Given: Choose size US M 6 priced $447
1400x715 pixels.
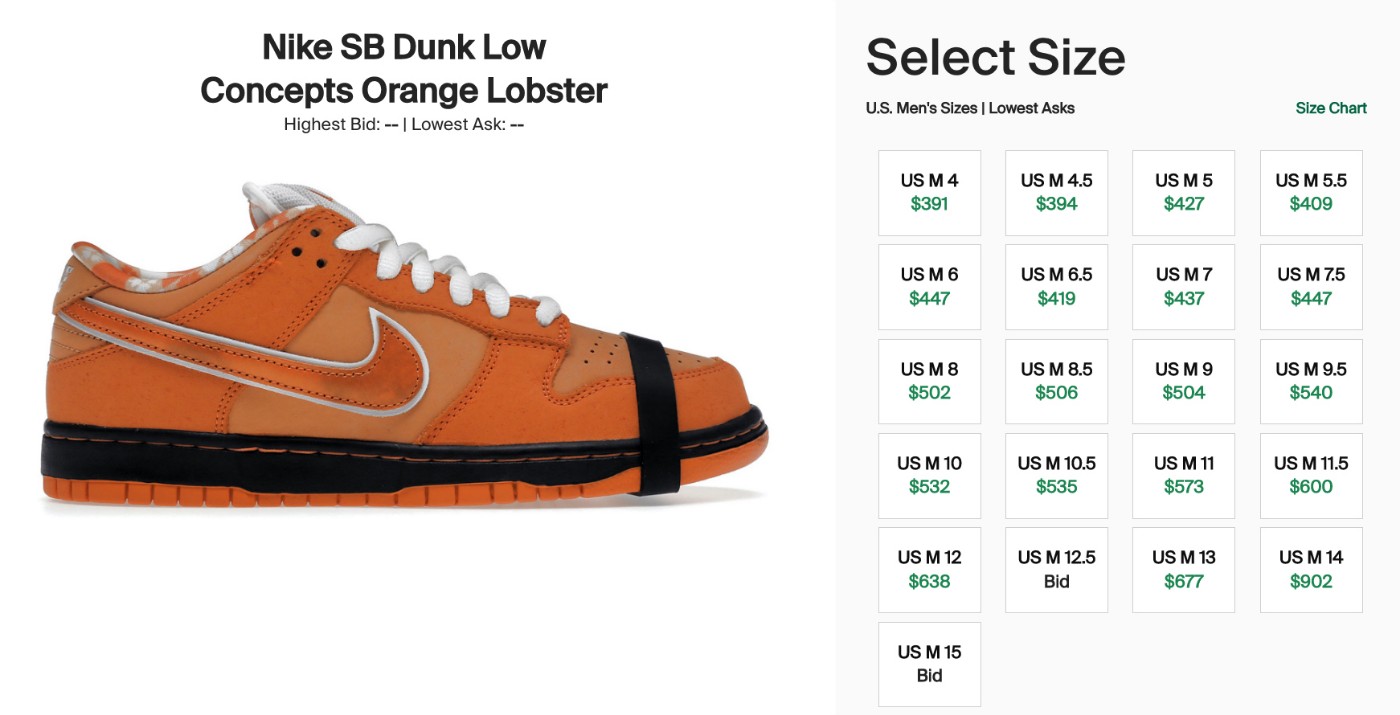Looking at the screenshot, I should tap(929, 287).
